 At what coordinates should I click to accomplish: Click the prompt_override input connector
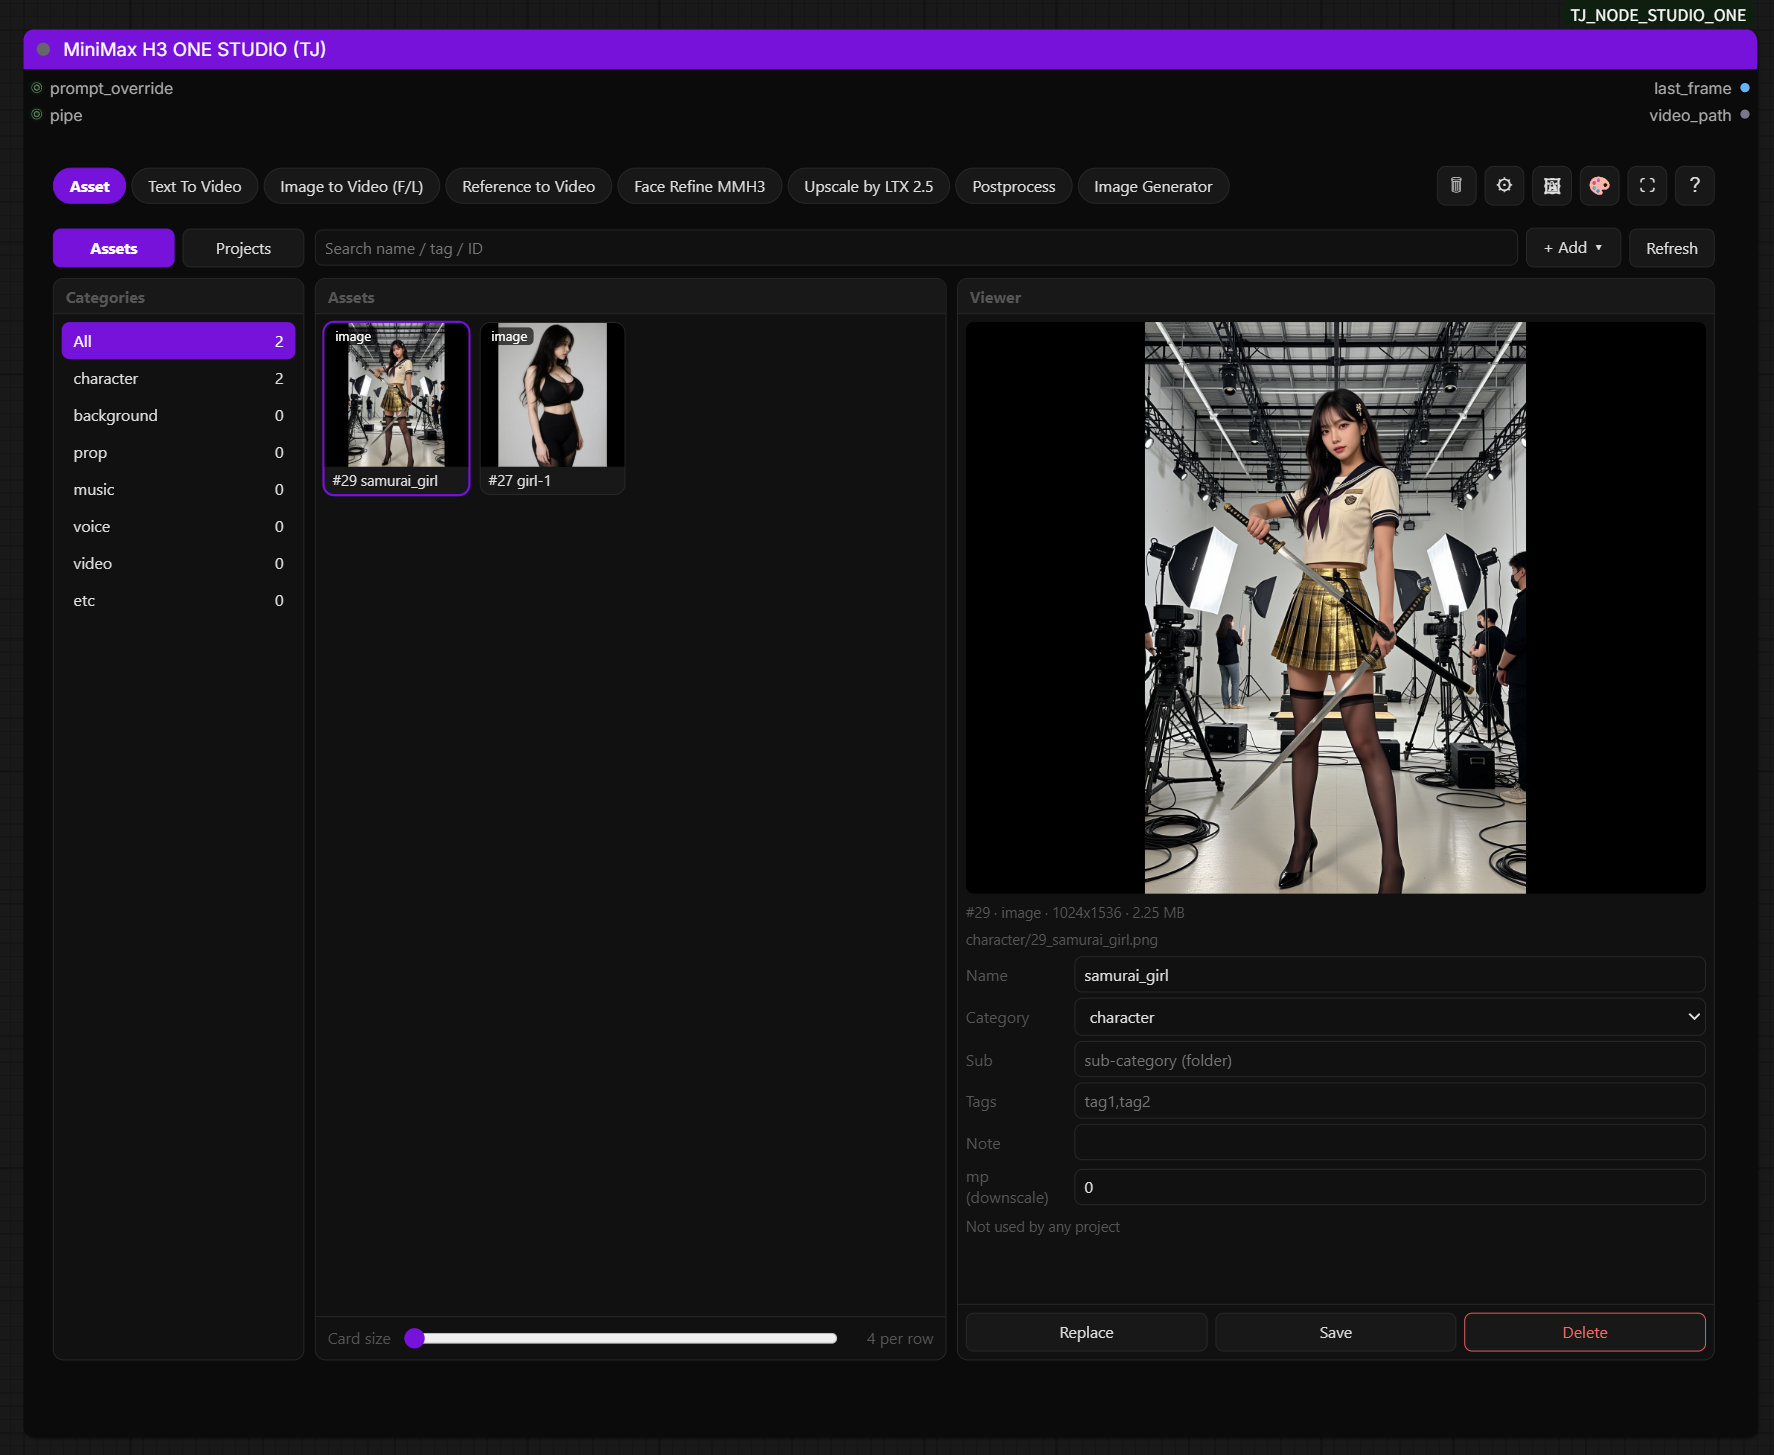tap(37, 88)
